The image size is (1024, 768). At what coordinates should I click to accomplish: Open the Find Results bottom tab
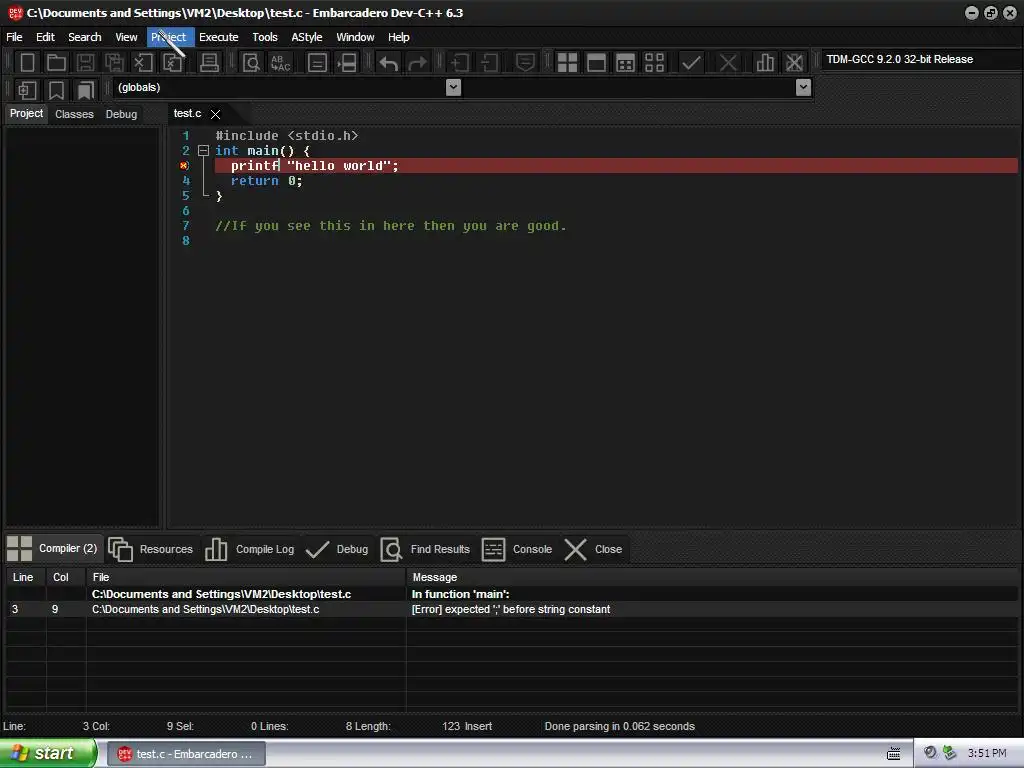[425, 549]
